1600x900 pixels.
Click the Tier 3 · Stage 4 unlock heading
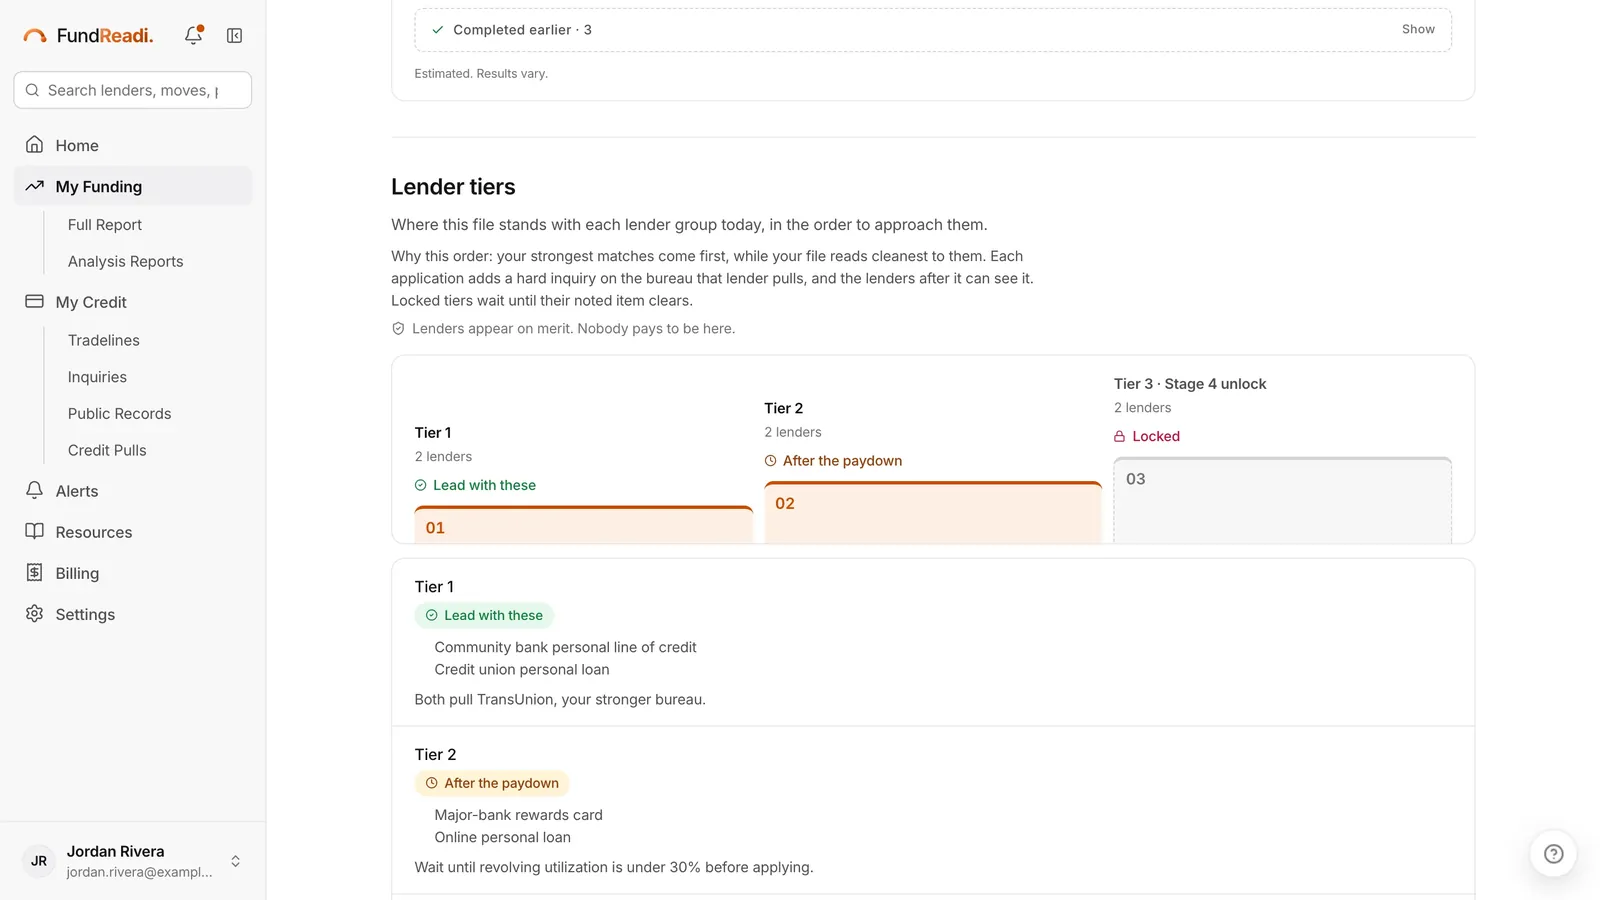[x=1190, y=384]
